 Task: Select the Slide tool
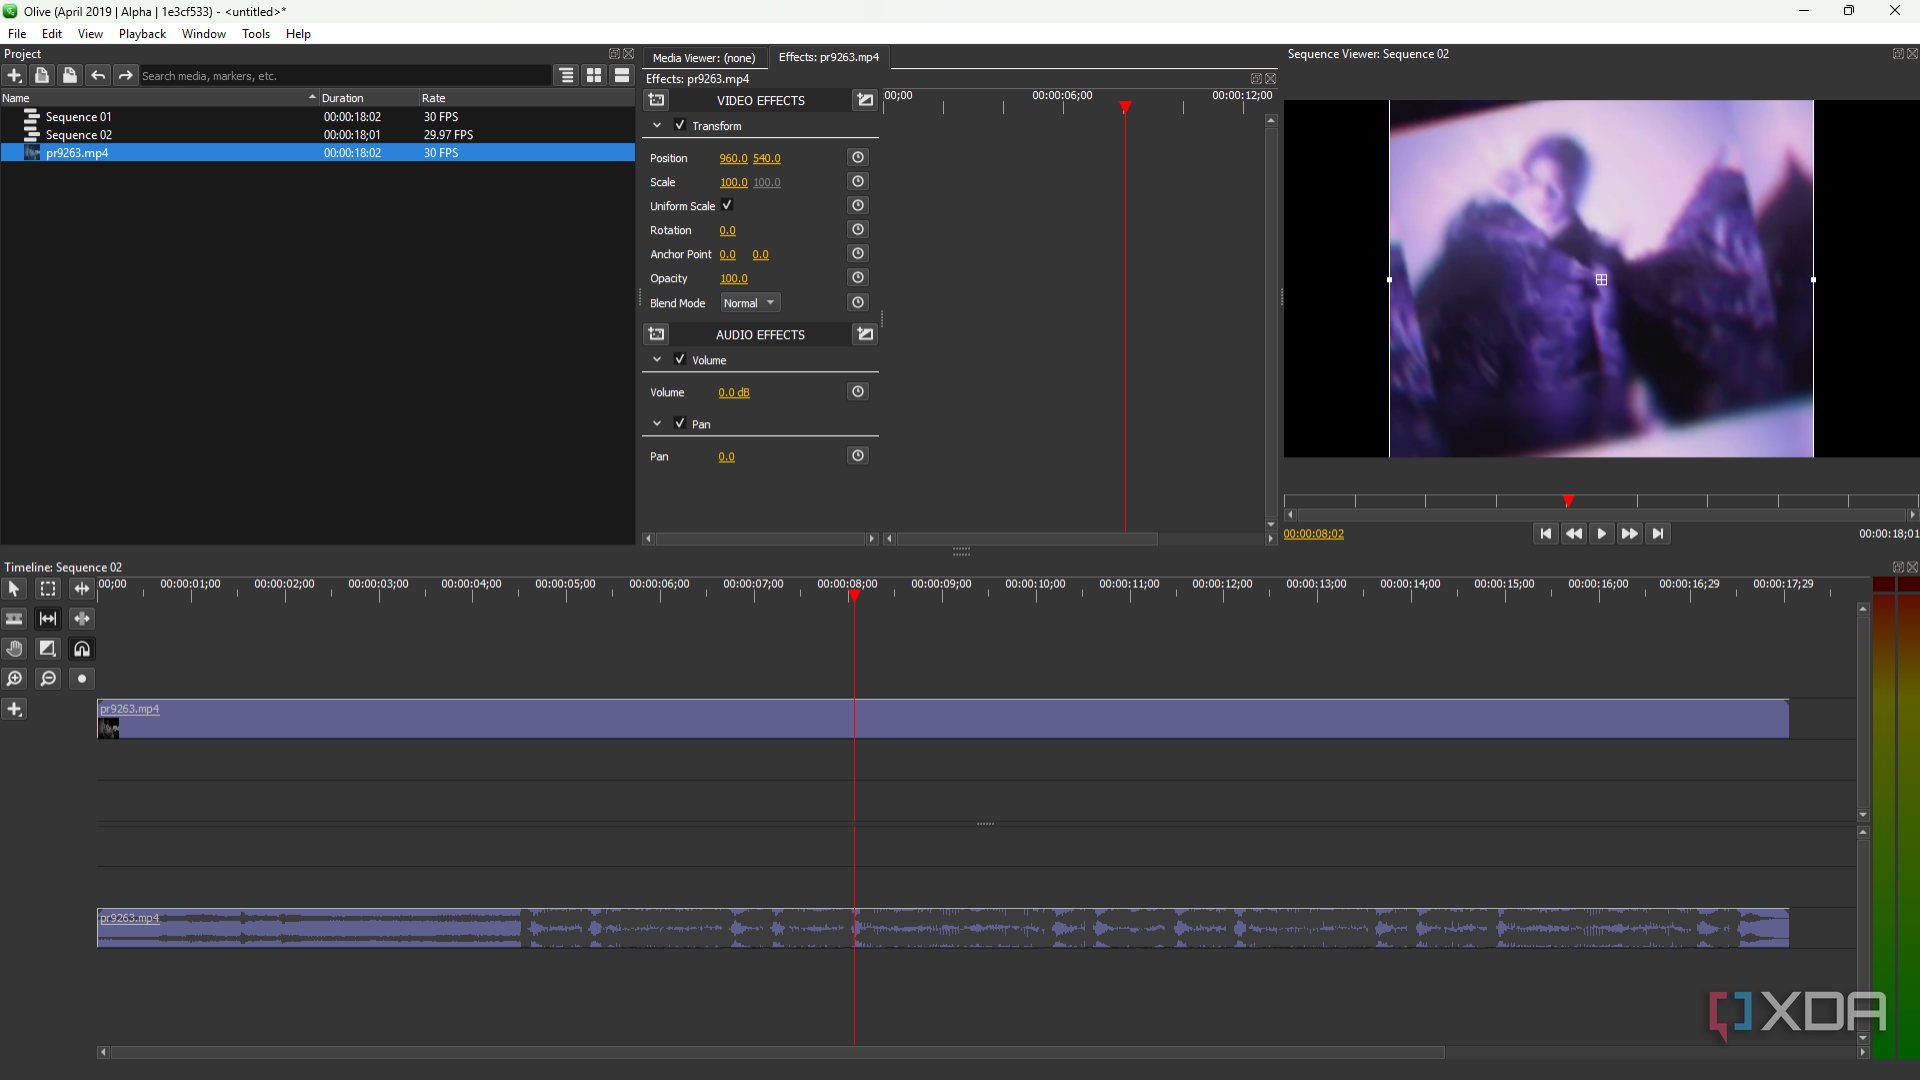pos(81,619)
